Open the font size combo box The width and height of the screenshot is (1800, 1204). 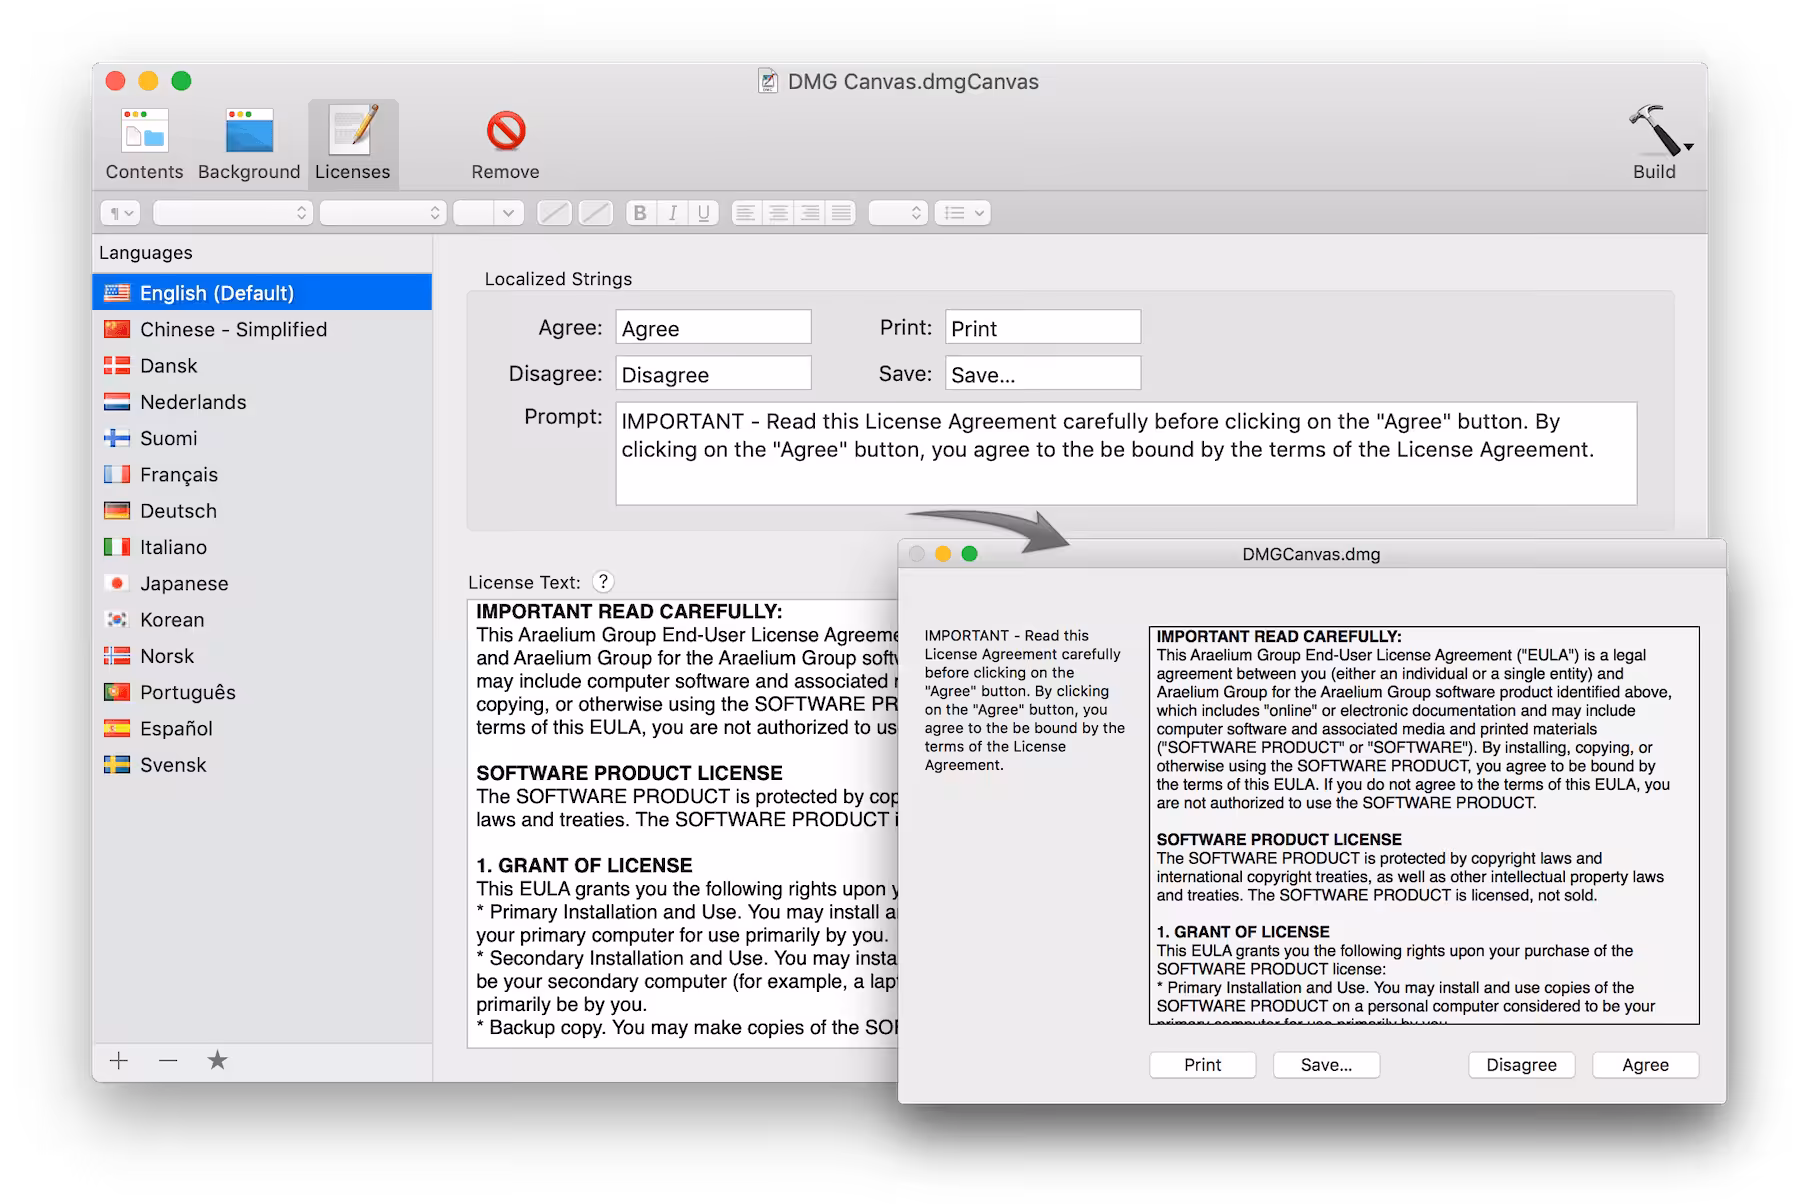488,213
